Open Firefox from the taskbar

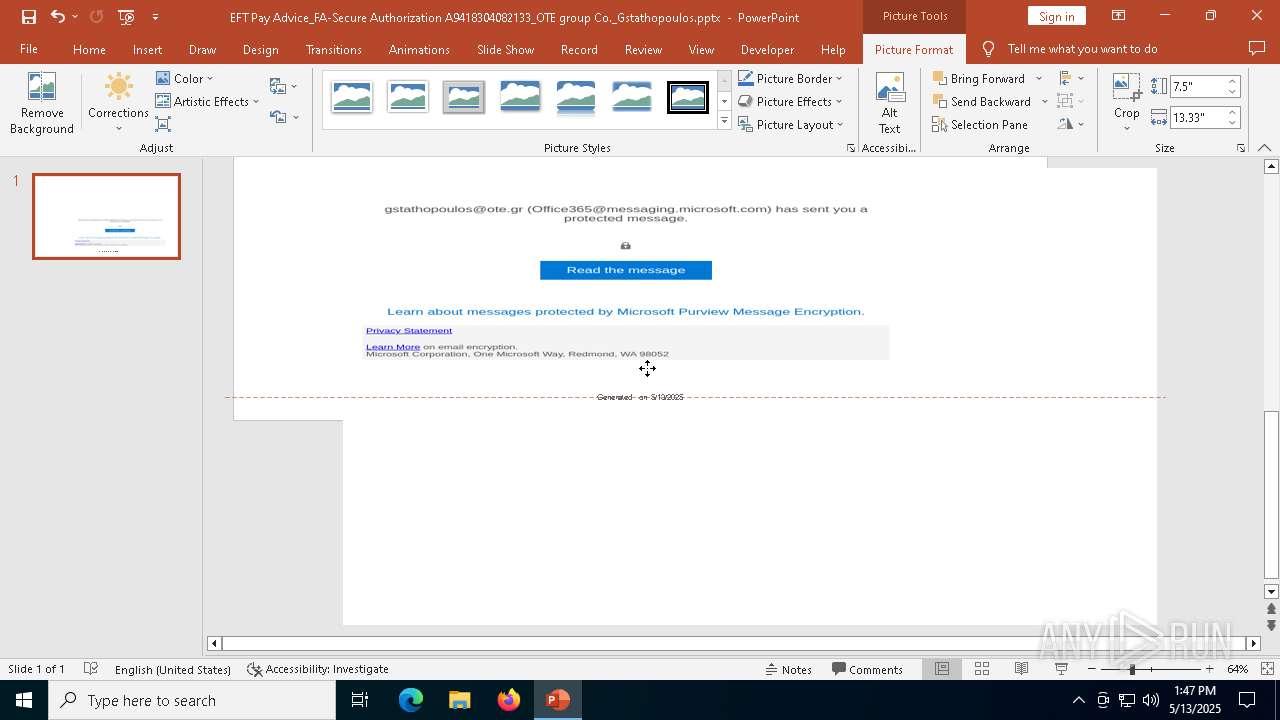[x=509, y=700]
